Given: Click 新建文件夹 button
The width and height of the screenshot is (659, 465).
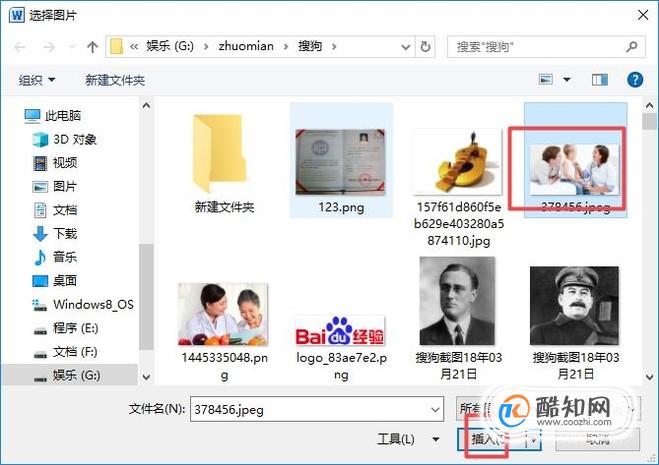Looking at the screenshot, I should point(115,80).
